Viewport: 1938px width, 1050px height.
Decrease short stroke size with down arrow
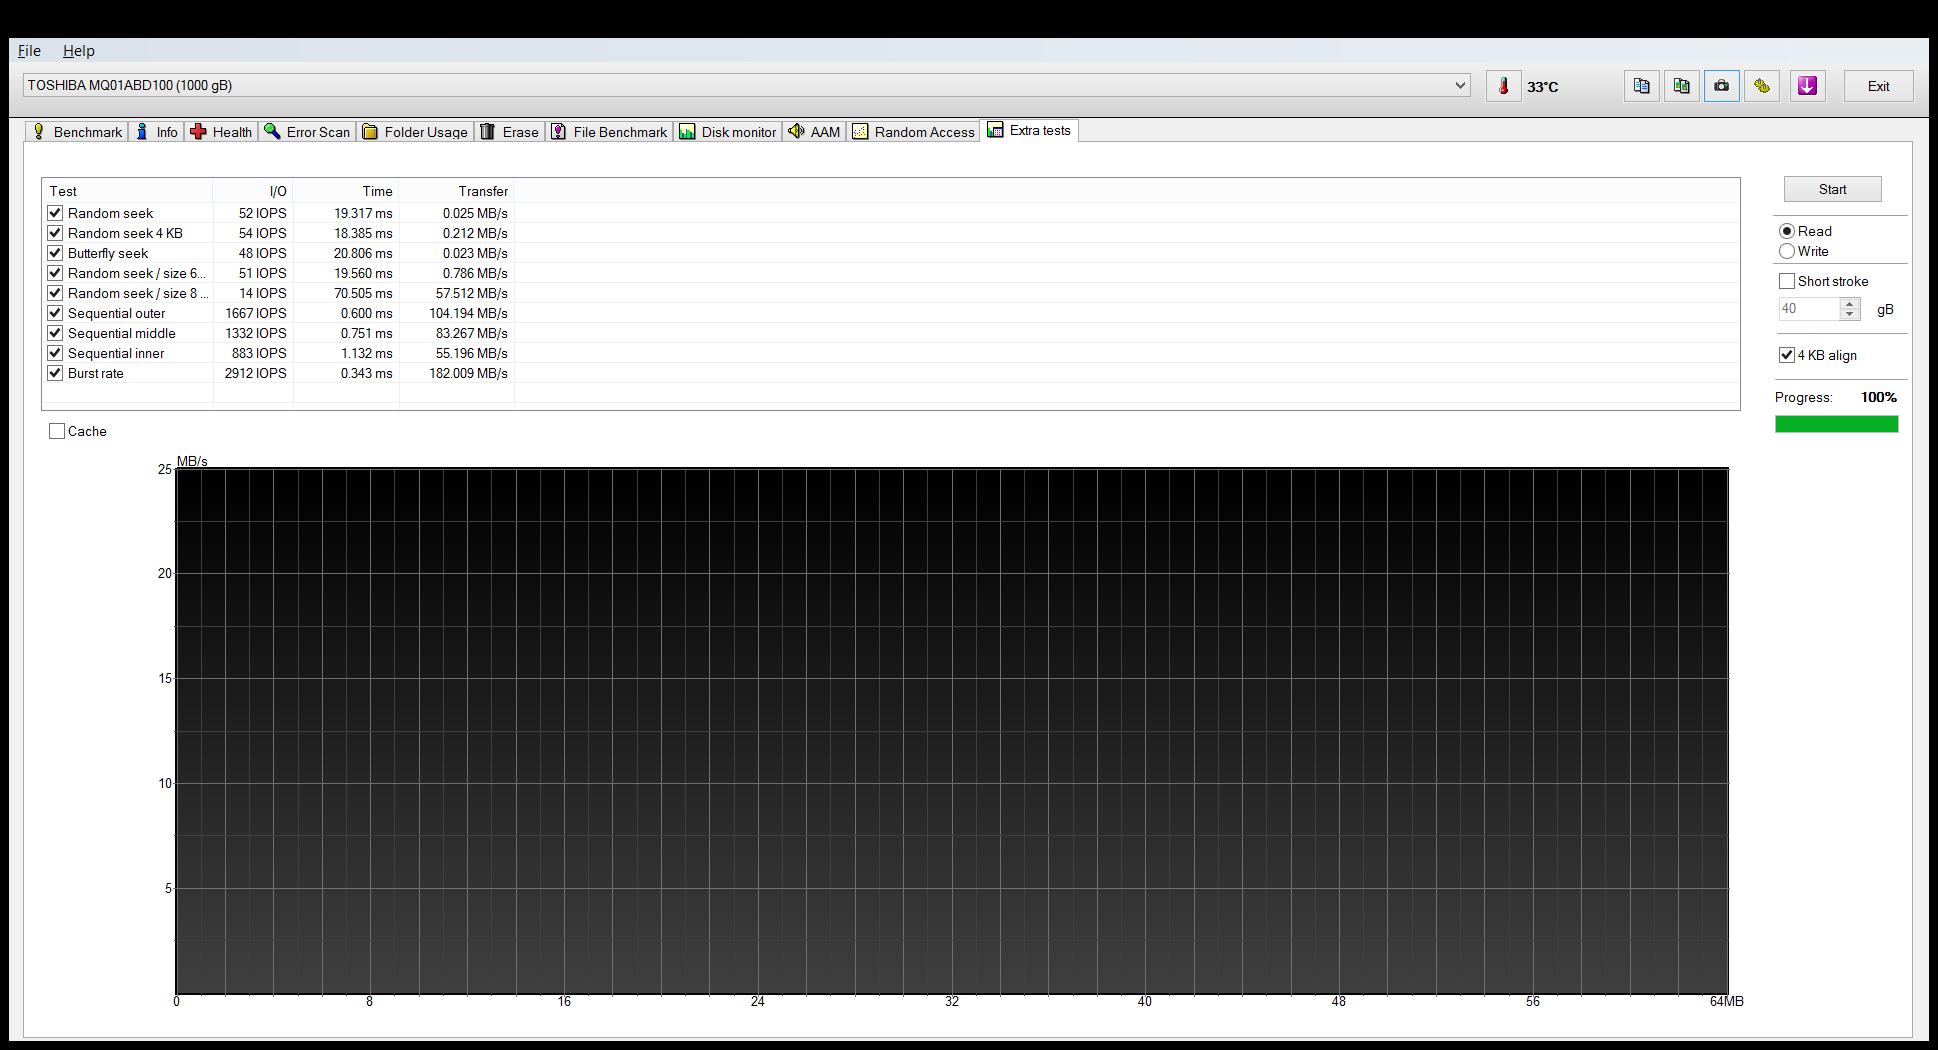point(1850,315)
